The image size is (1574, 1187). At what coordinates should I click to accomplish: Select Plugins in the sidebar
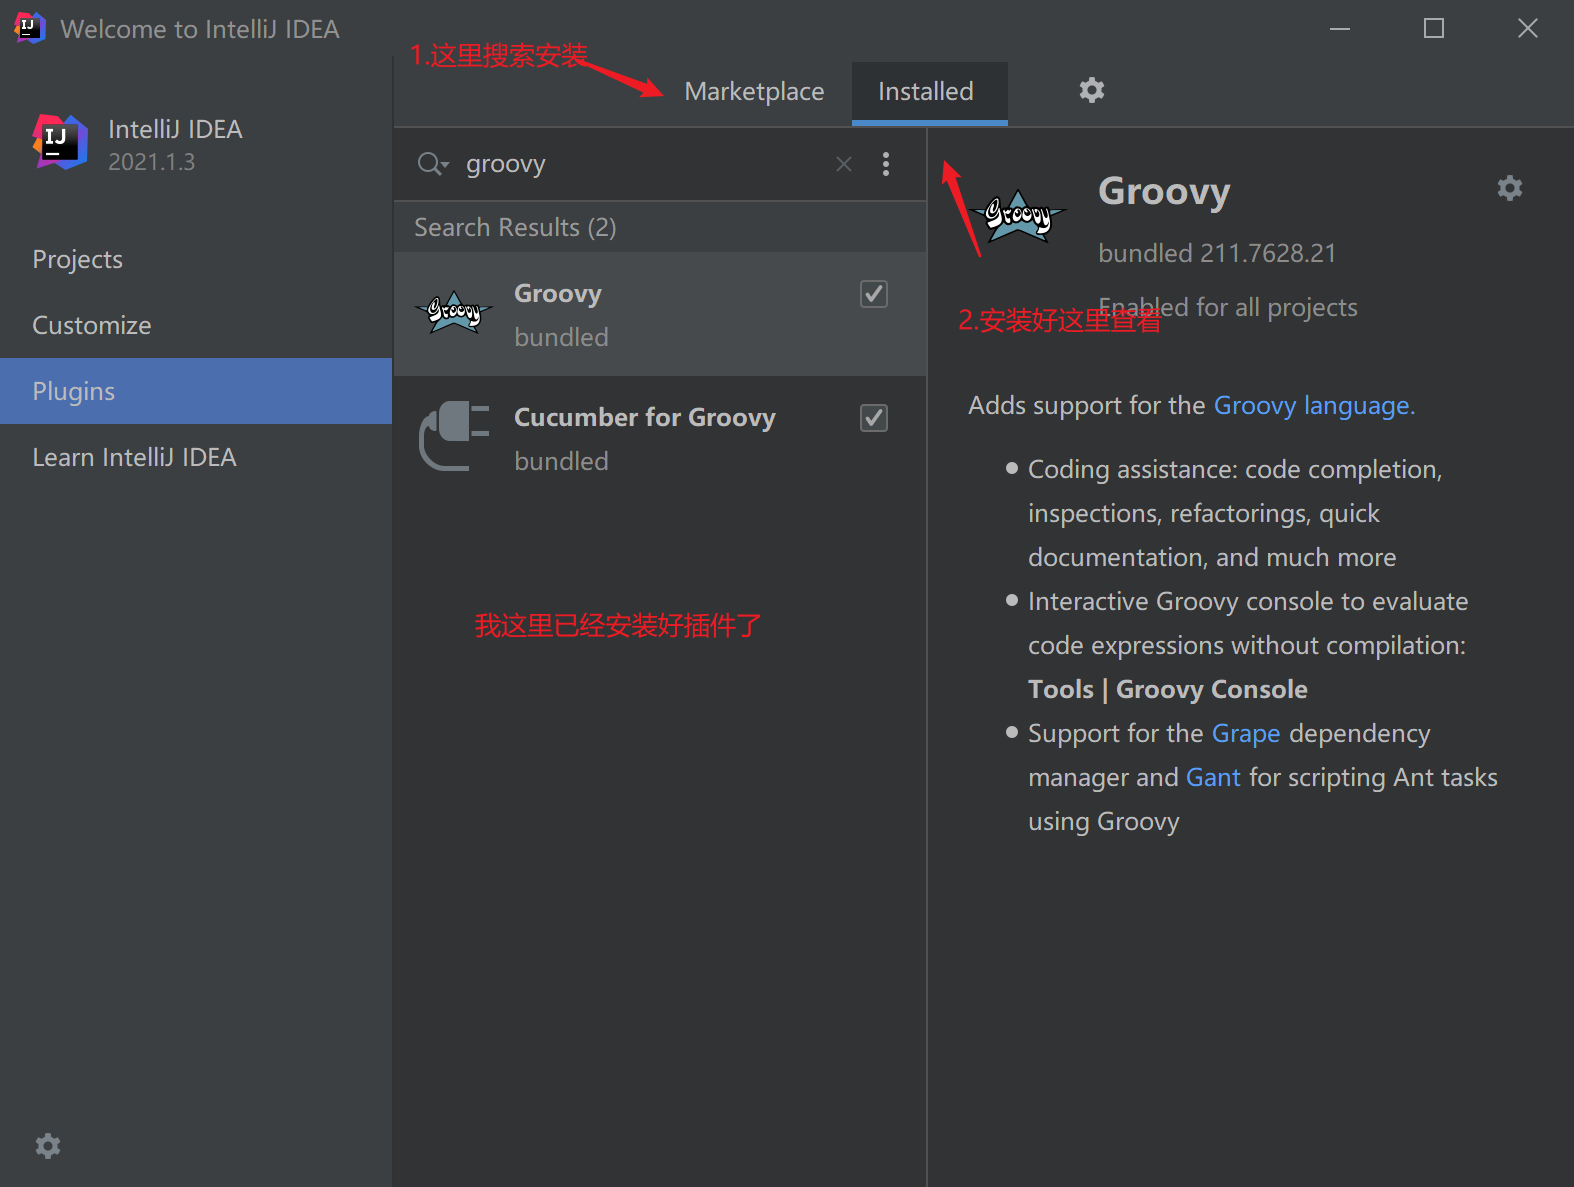[196, 391]
